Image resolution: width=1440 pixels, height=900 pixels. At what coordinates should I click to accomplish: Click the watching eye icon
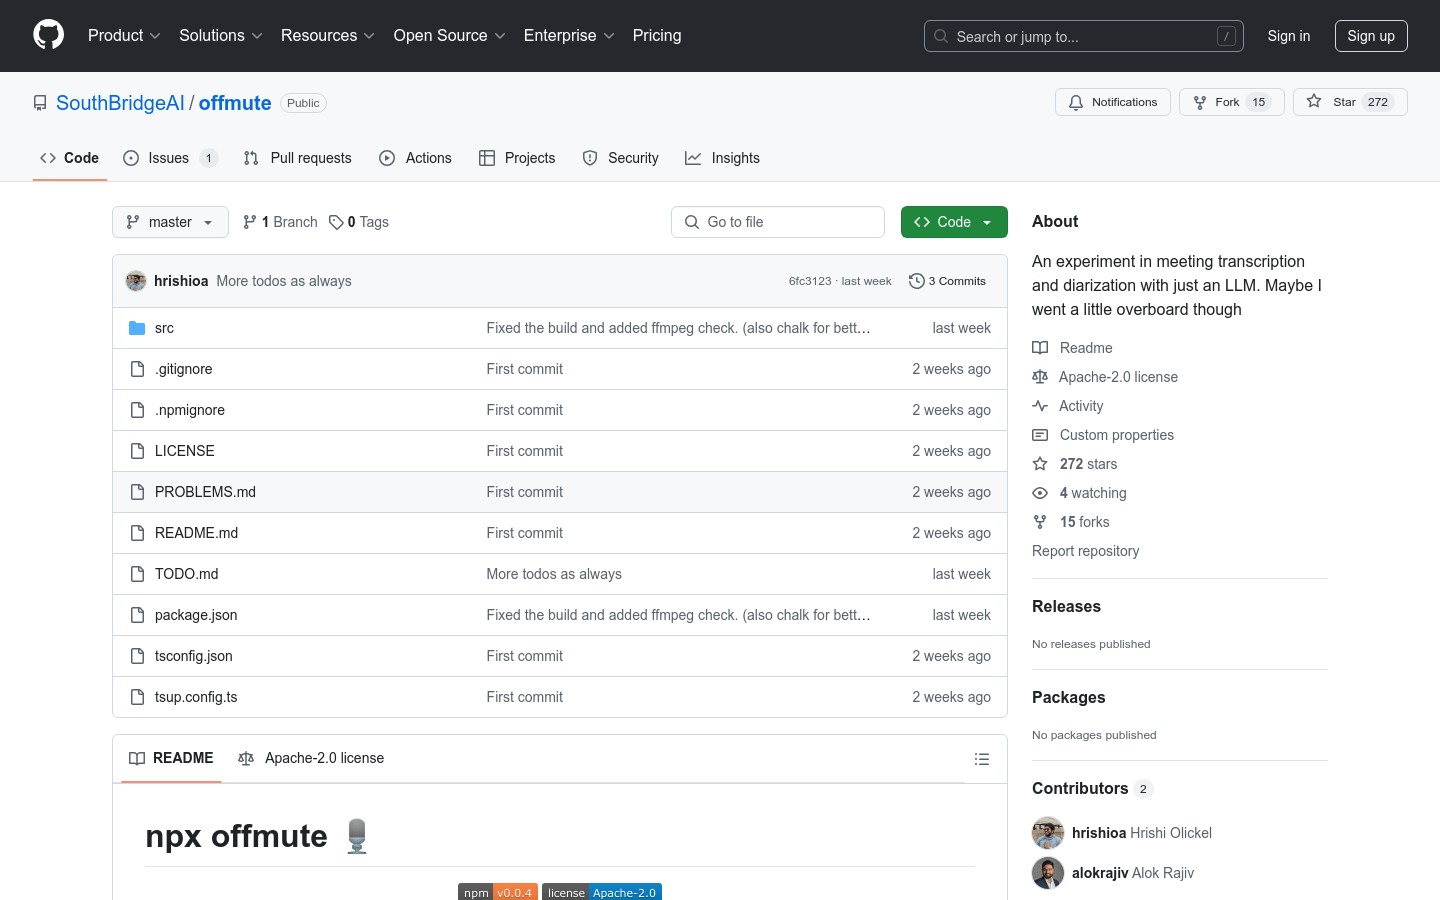(1040, 493)
